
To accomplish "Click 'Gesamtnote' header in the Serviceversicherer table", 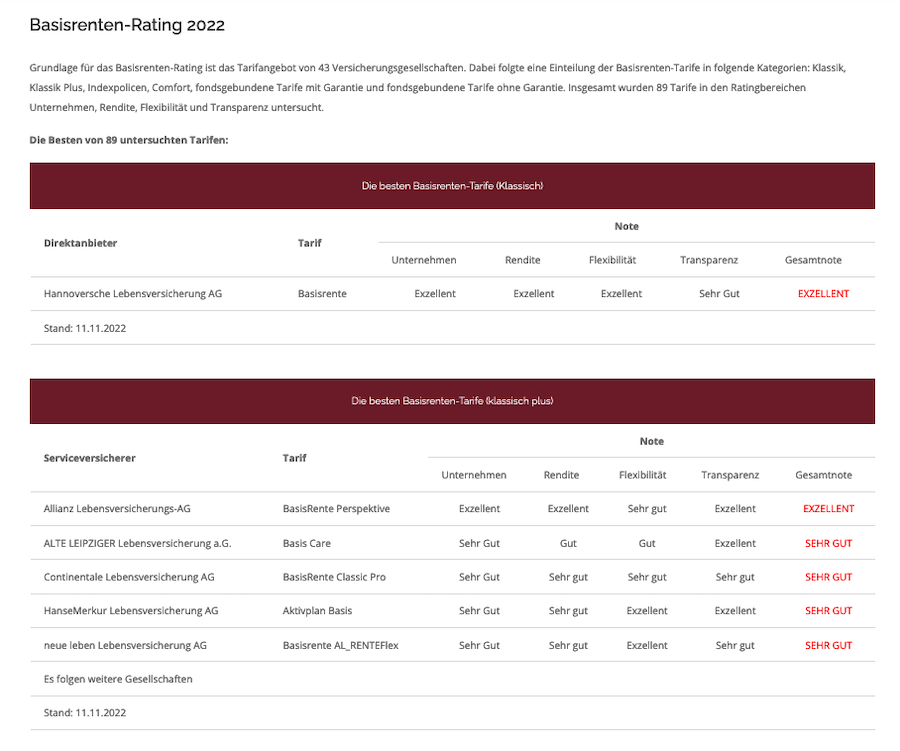I will [824, 475].
